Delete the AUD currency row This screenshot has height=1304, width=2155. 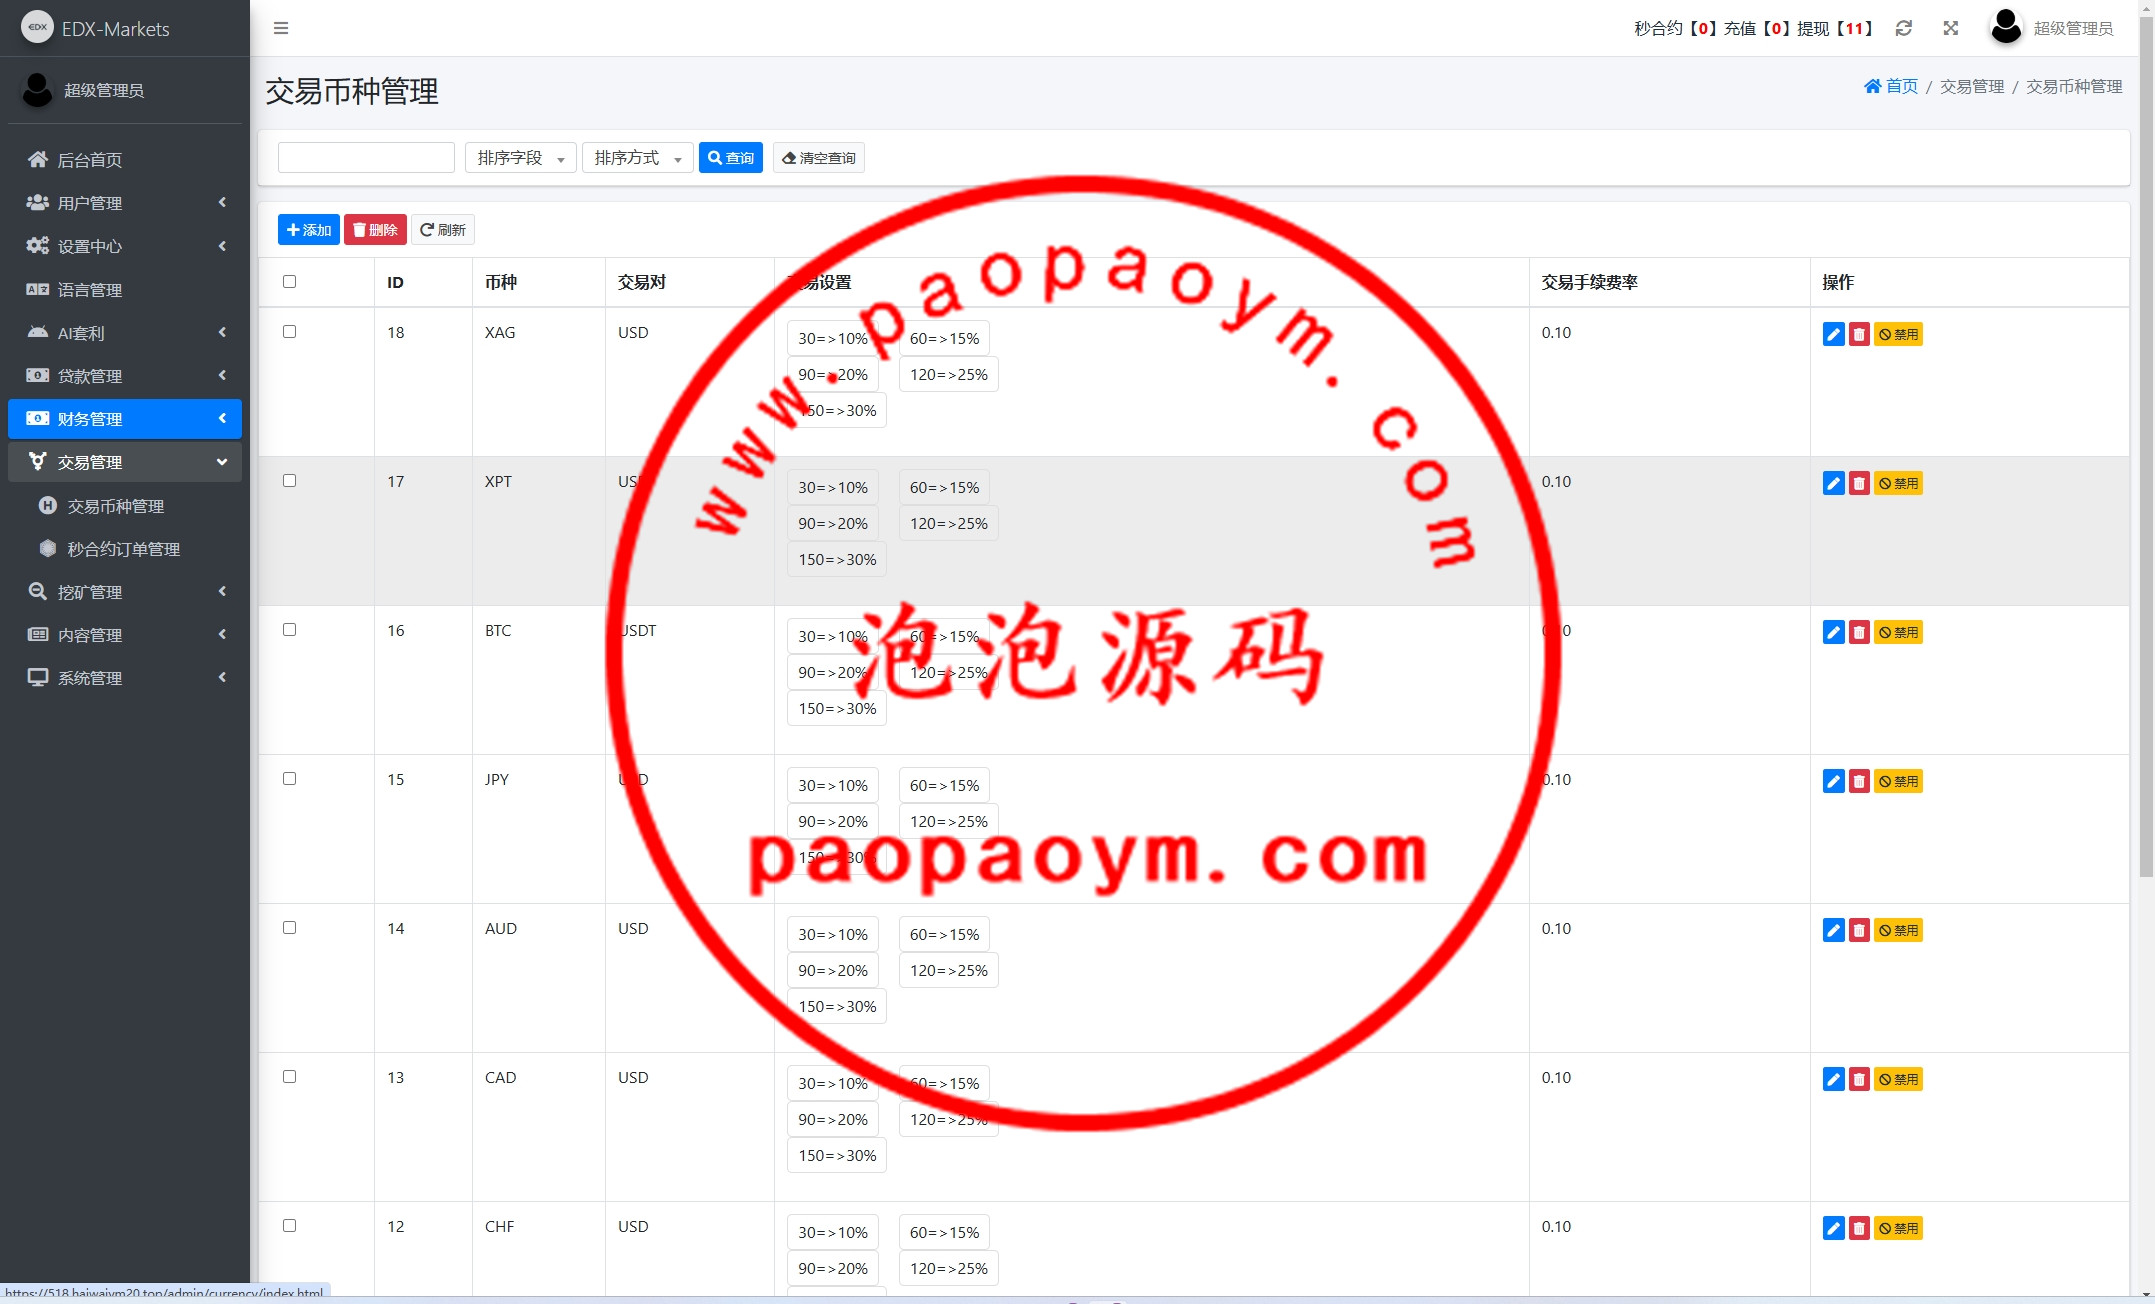click(1859, 930)
